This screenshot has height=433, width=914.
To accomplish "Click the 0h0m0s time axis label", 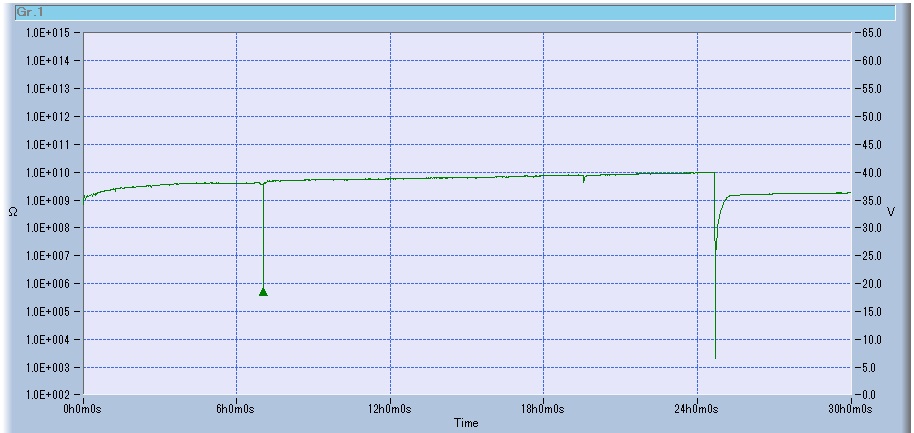I will click(83, 409).
